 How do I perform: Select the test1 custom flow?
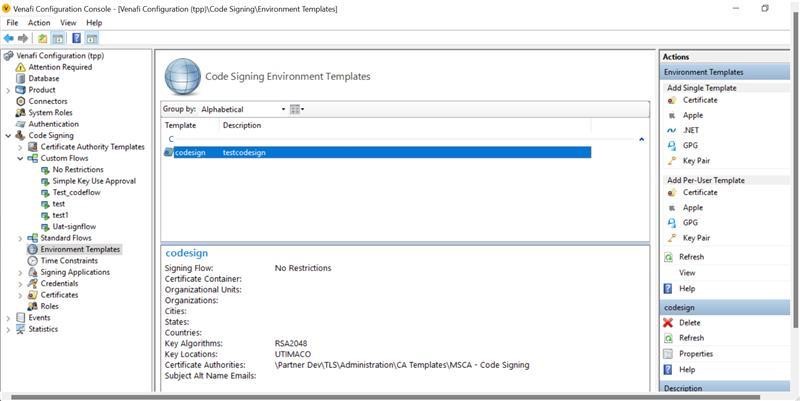60,215
